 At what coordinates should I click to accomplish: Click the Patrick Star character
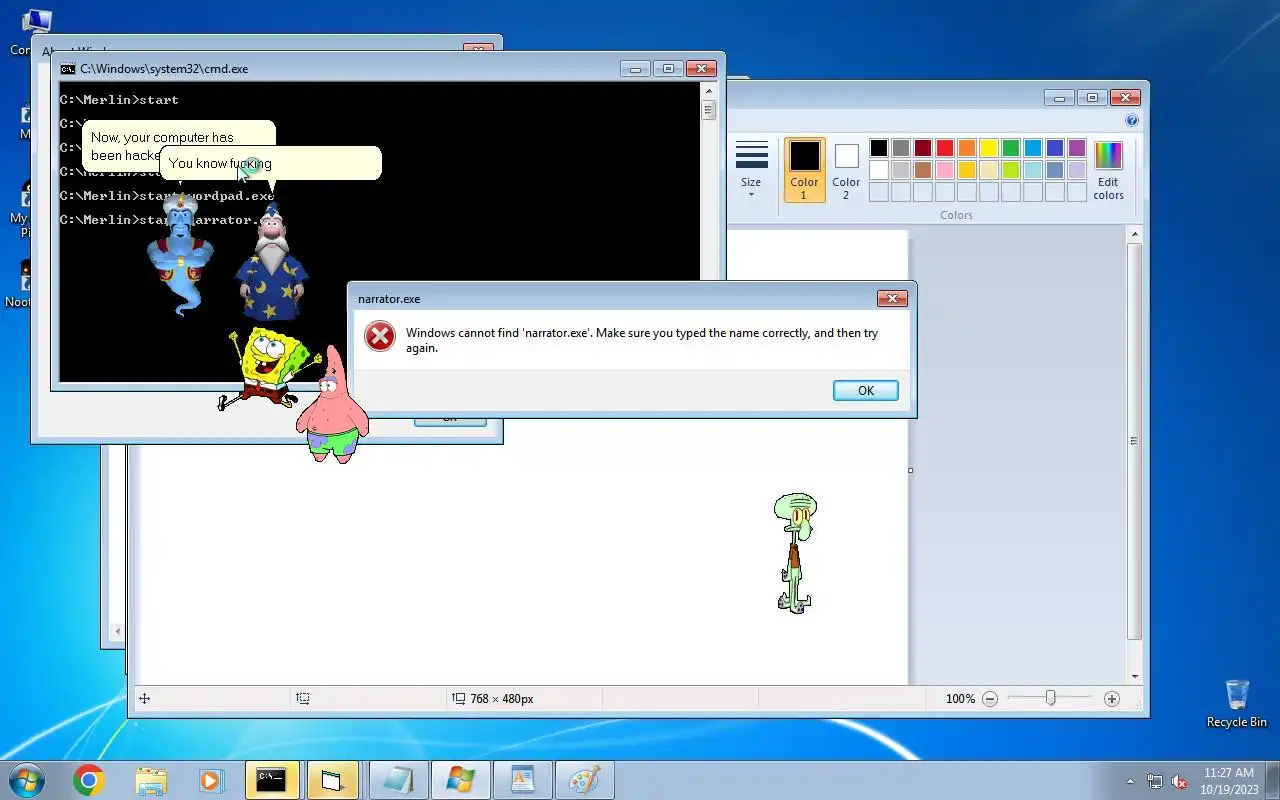point(333,405)
